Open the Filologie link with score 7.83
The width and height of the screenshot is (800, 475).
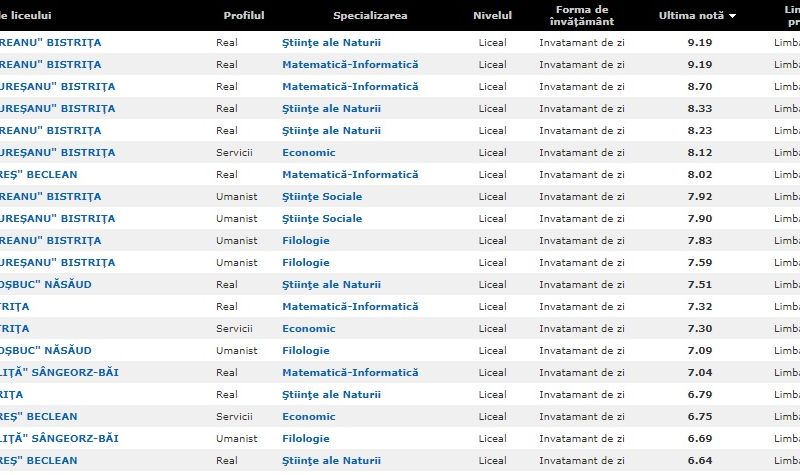coord(306,240)
